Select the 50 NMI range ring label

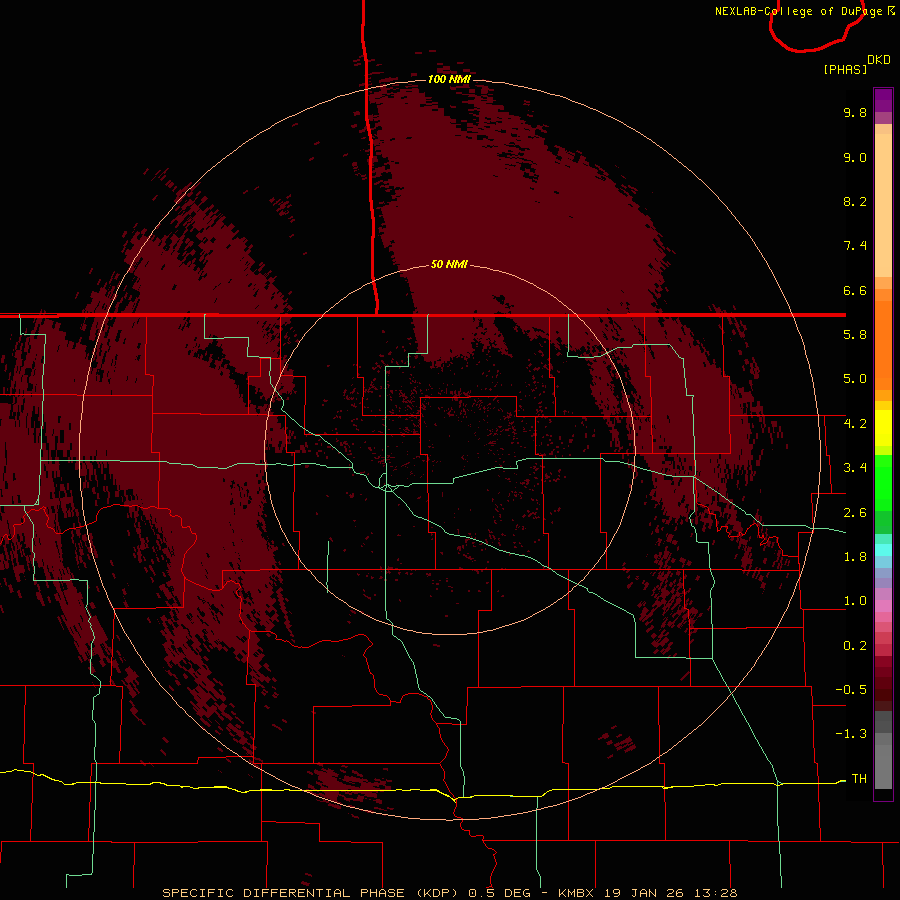(x=449, y=264)
